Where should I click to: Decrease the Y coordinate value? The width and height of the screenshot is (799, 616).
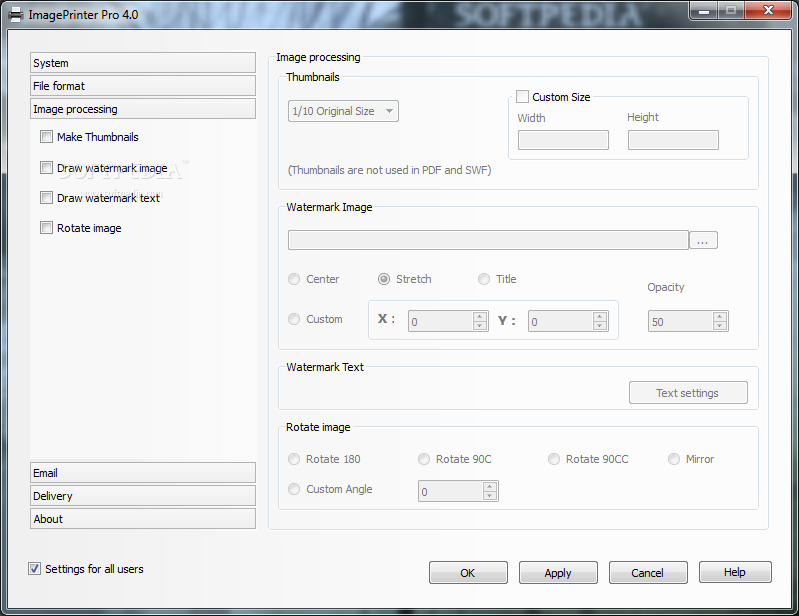click(600, 326)
